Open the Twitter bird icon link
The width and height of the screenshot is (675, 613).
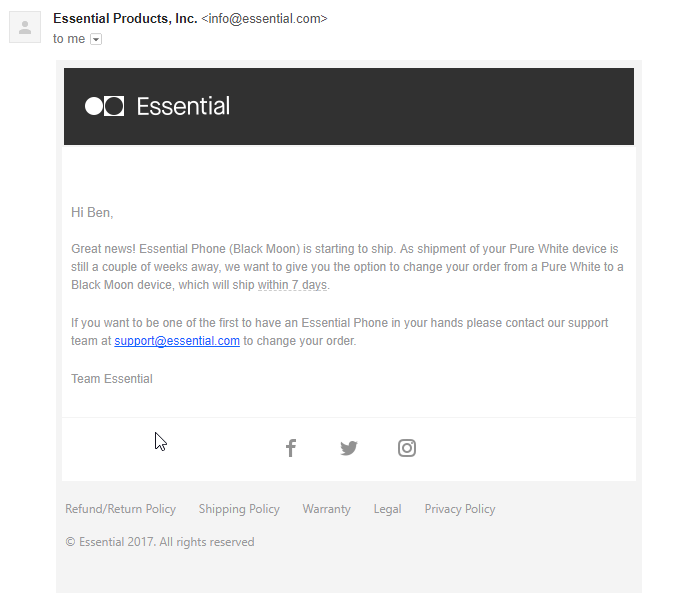pyautogui.click(x=348, y=448)
